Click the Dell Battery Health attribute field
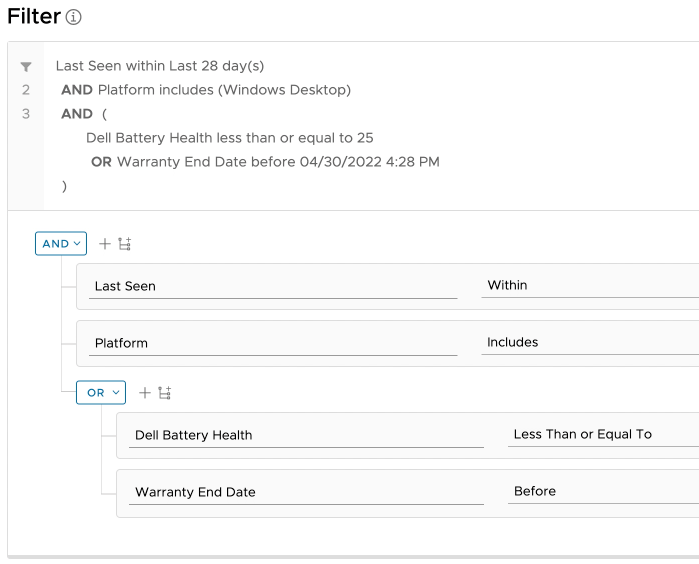 pos(306,436)
